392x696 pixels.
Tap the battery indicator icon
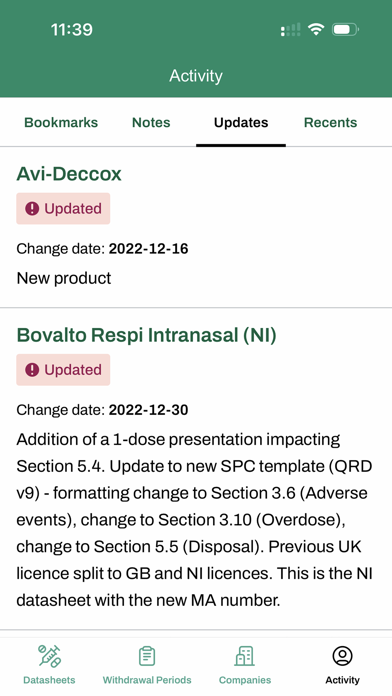(345, 30)
